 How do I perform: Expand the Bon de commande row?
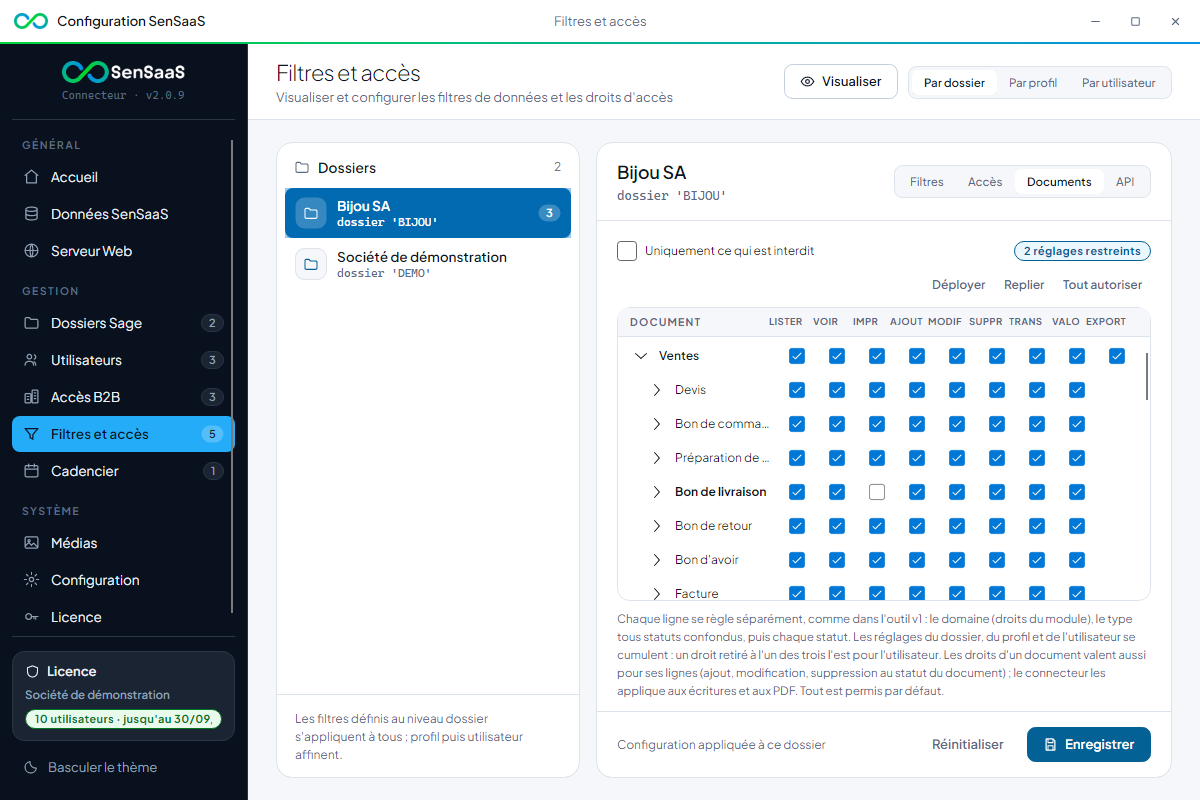(657, 424)
